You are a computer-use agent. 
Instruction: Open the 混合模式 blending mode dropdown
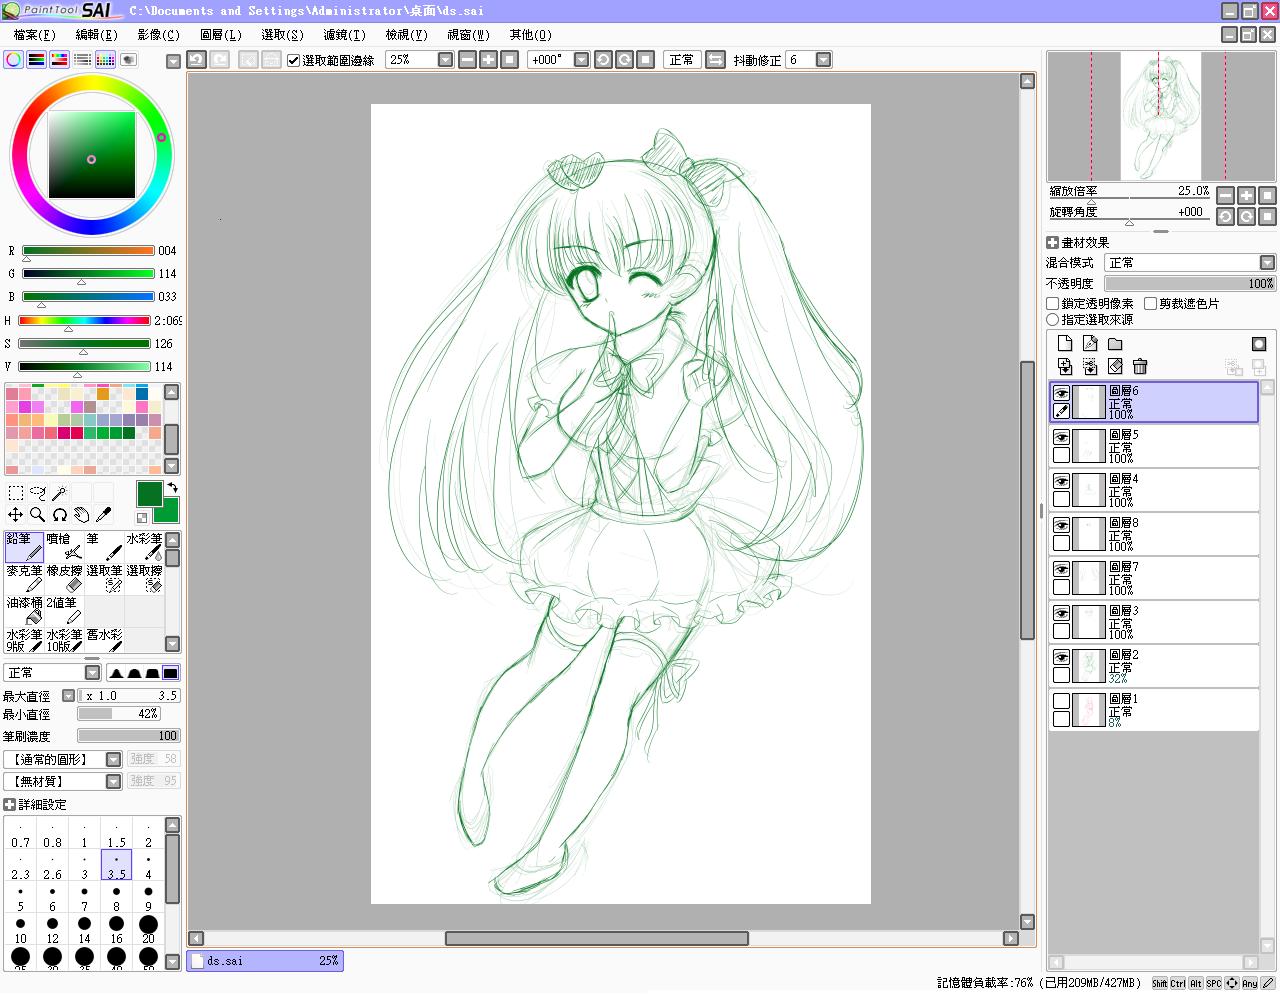click(x=1190, y=263)
